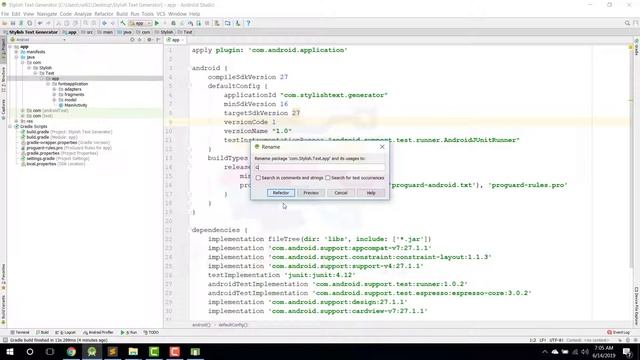Click the Preview button in Rename dialog
The image size is (640, 360).
pyautogui.click(x=311, y=193)
